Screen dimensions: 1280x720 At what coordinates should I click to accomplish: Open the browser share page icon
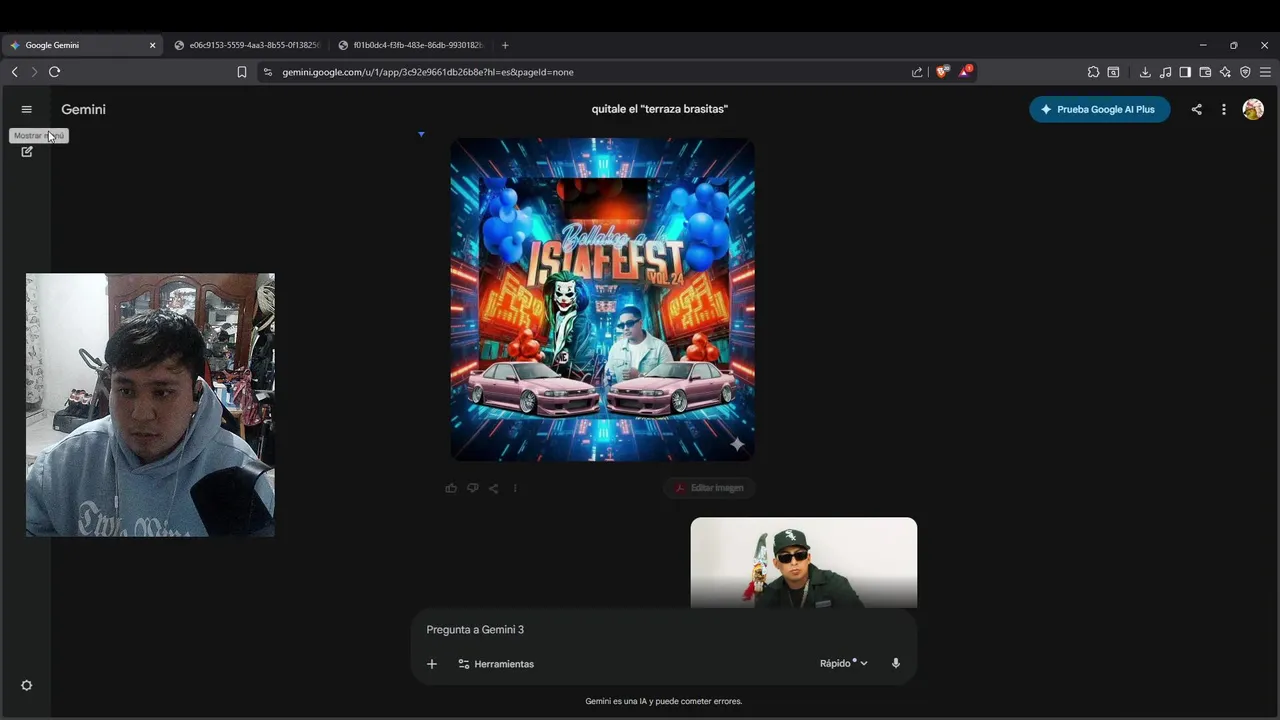click(x=917, y=72)
